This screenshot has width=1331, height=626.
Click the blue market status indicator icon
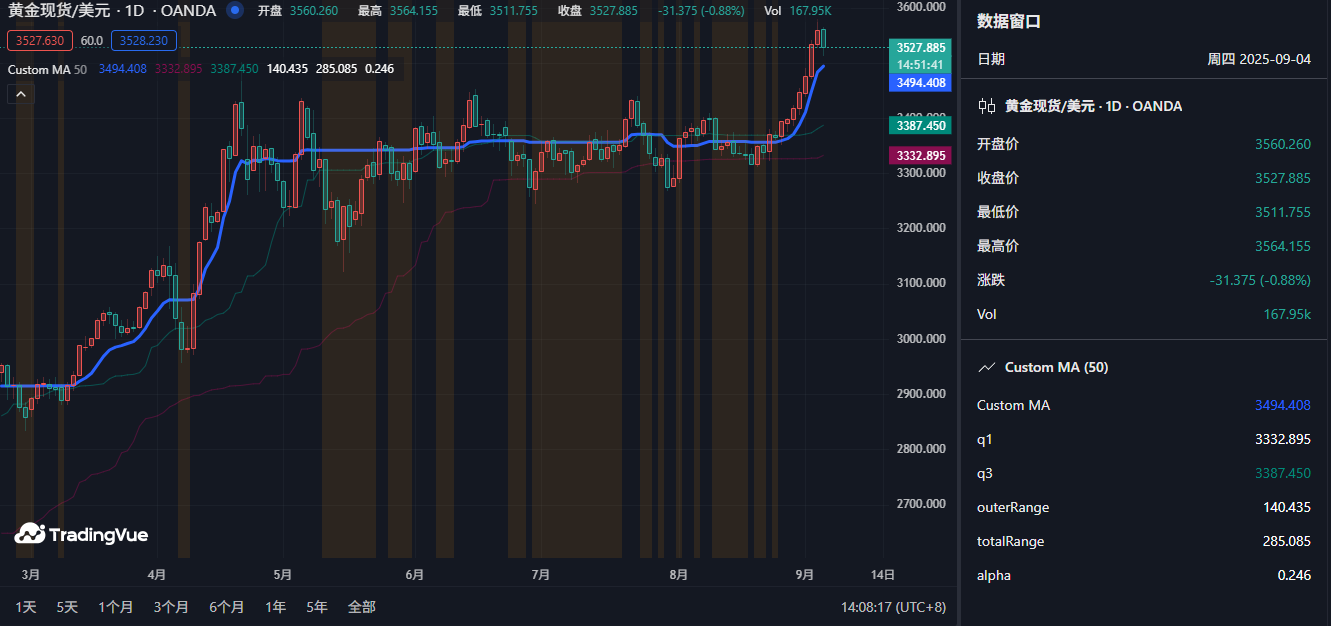click(235, 10)
